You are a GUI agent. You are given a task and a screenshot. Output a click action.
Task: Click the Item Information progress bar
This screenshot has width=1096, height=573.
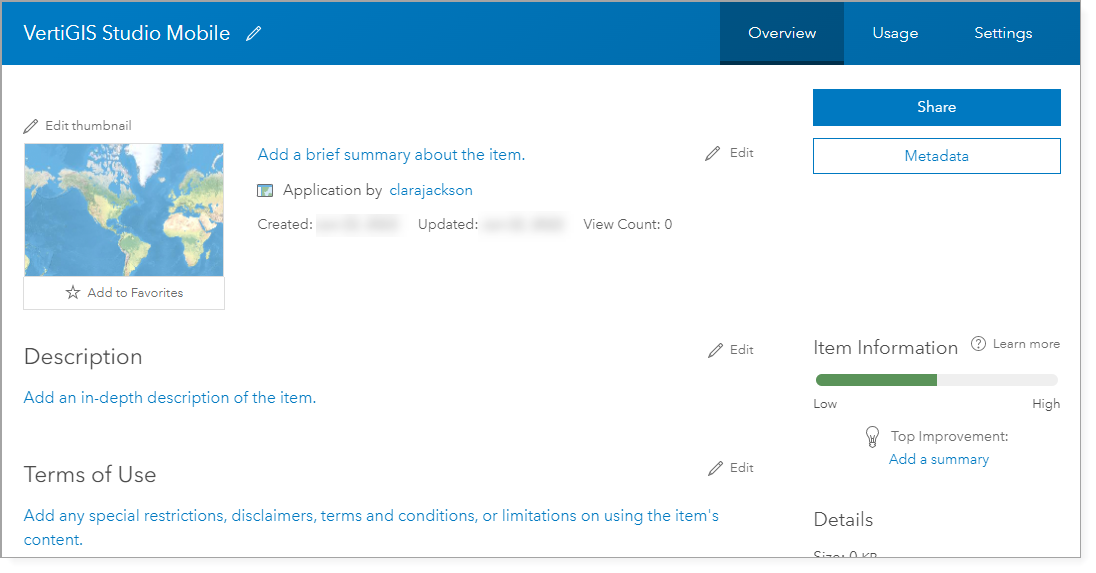(x=937, y=380)
